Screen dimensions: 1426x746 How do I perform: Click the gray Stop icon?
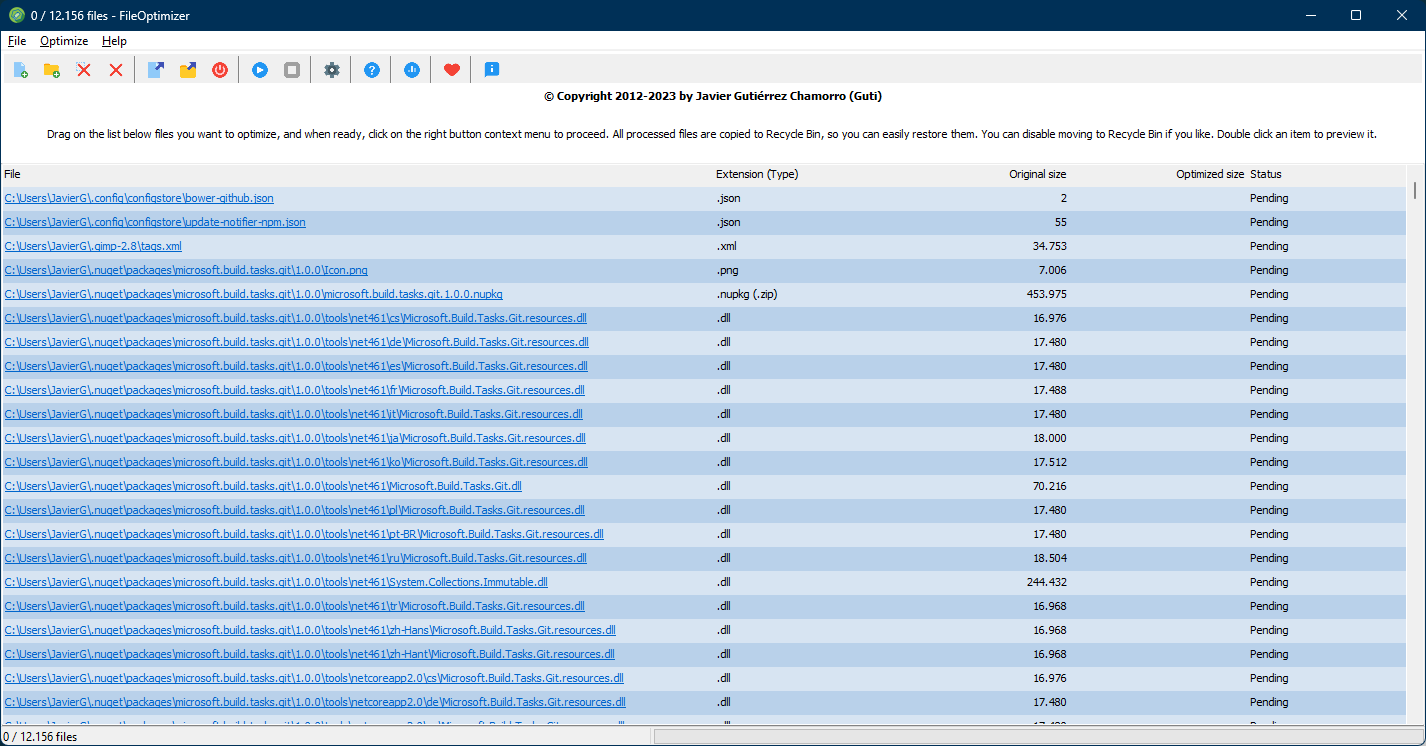pyautogui.click(x=291, y=69)
